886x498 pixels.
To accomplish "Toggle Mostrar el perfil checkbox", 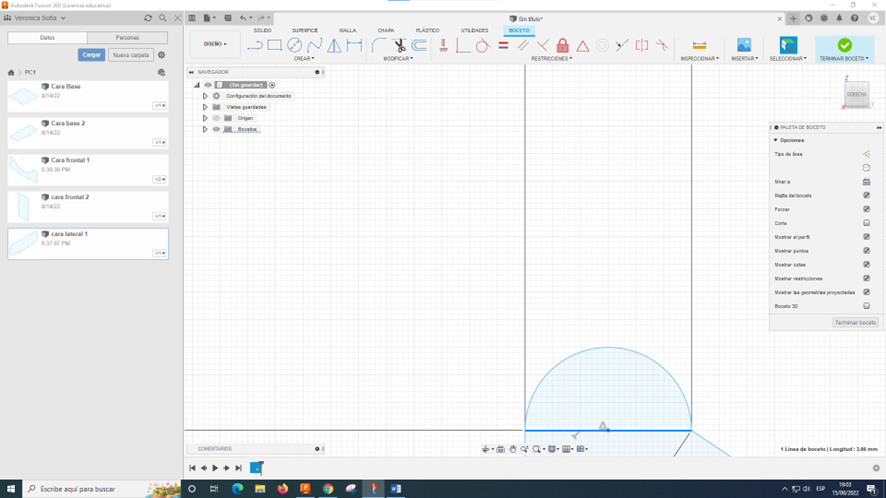I will pyautogui.click(x=866, y=237).
